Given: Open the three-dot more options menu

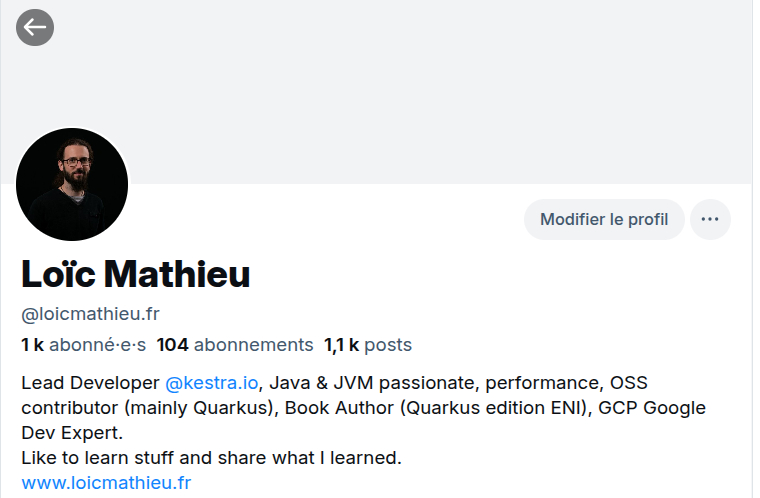Looking at the screenshot, I should (x=710, y=220).
